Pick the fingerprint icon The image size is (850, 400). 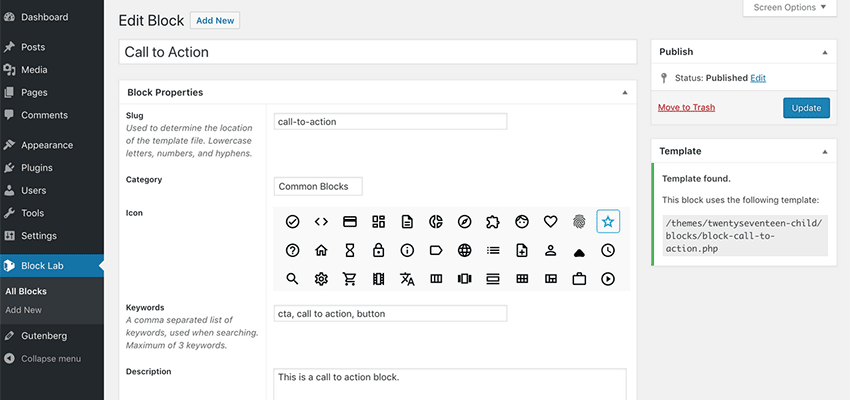tap(579, 221)
